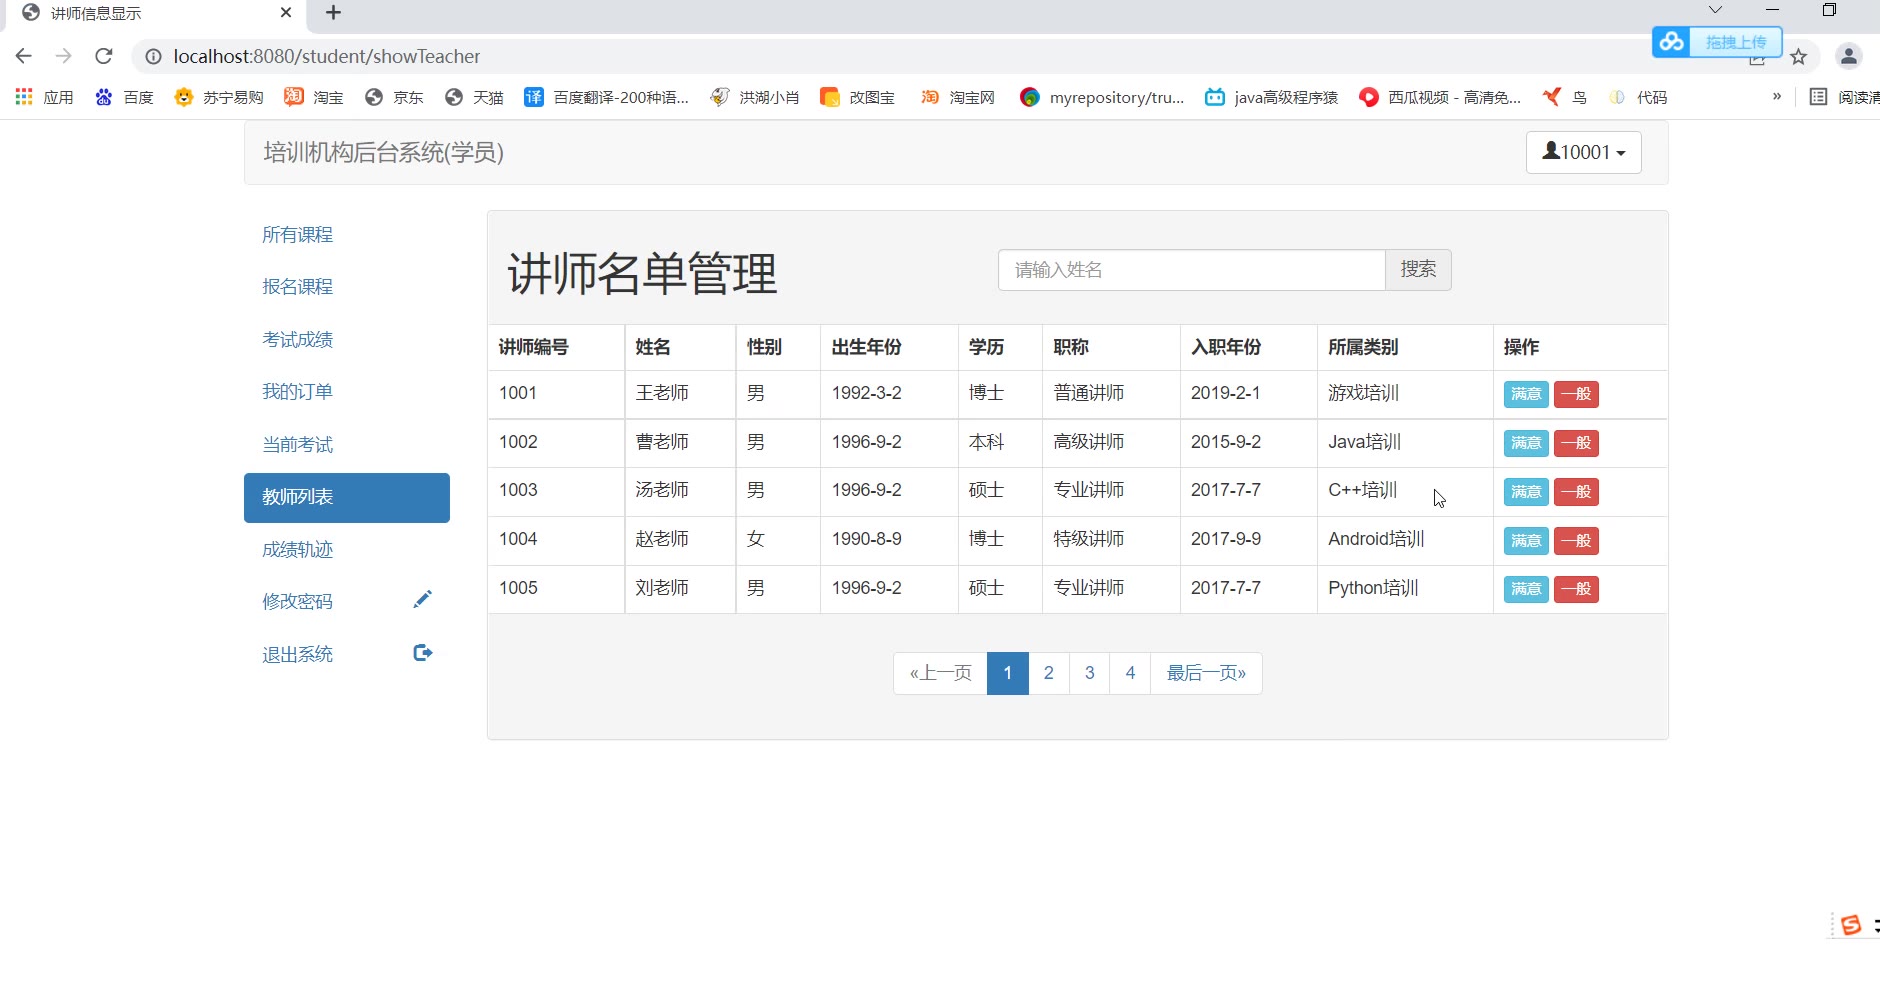This screenshot has height=1008, width=1880.
Task: Click the browser back arrow
Action: pyautogui.click(x=24, y=56)
